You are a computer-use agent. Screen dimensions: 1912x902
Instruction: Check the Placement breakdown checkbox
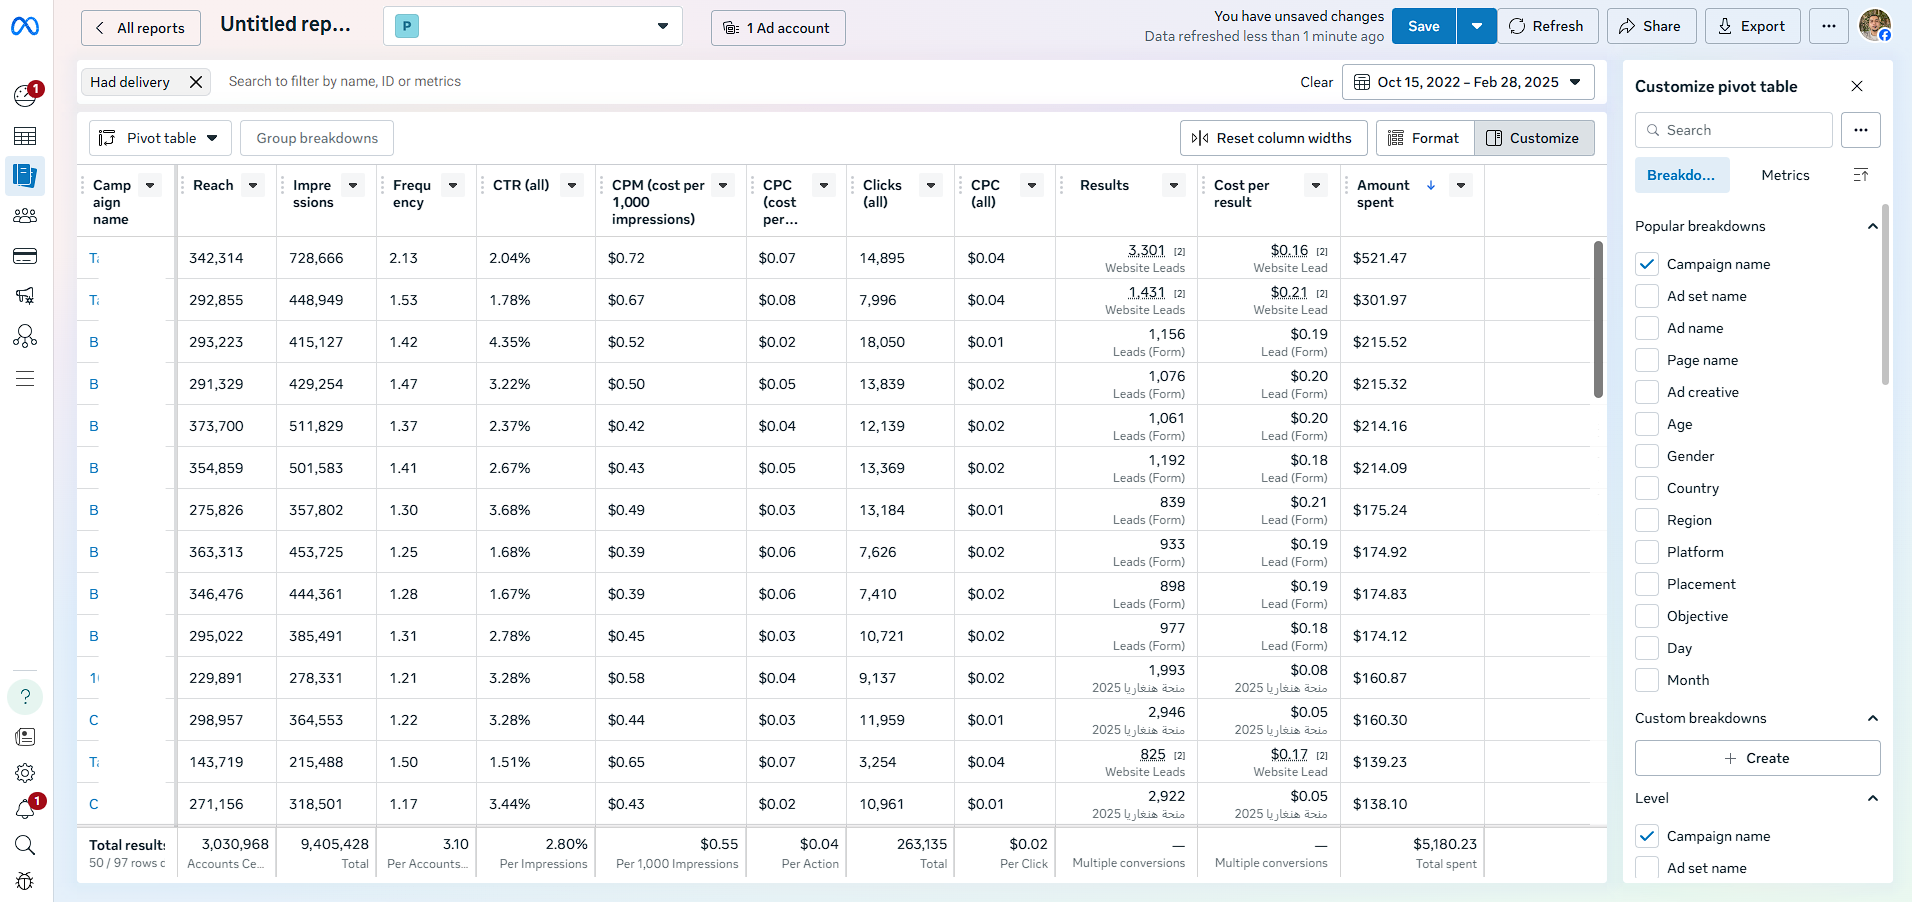(1647, 584)
